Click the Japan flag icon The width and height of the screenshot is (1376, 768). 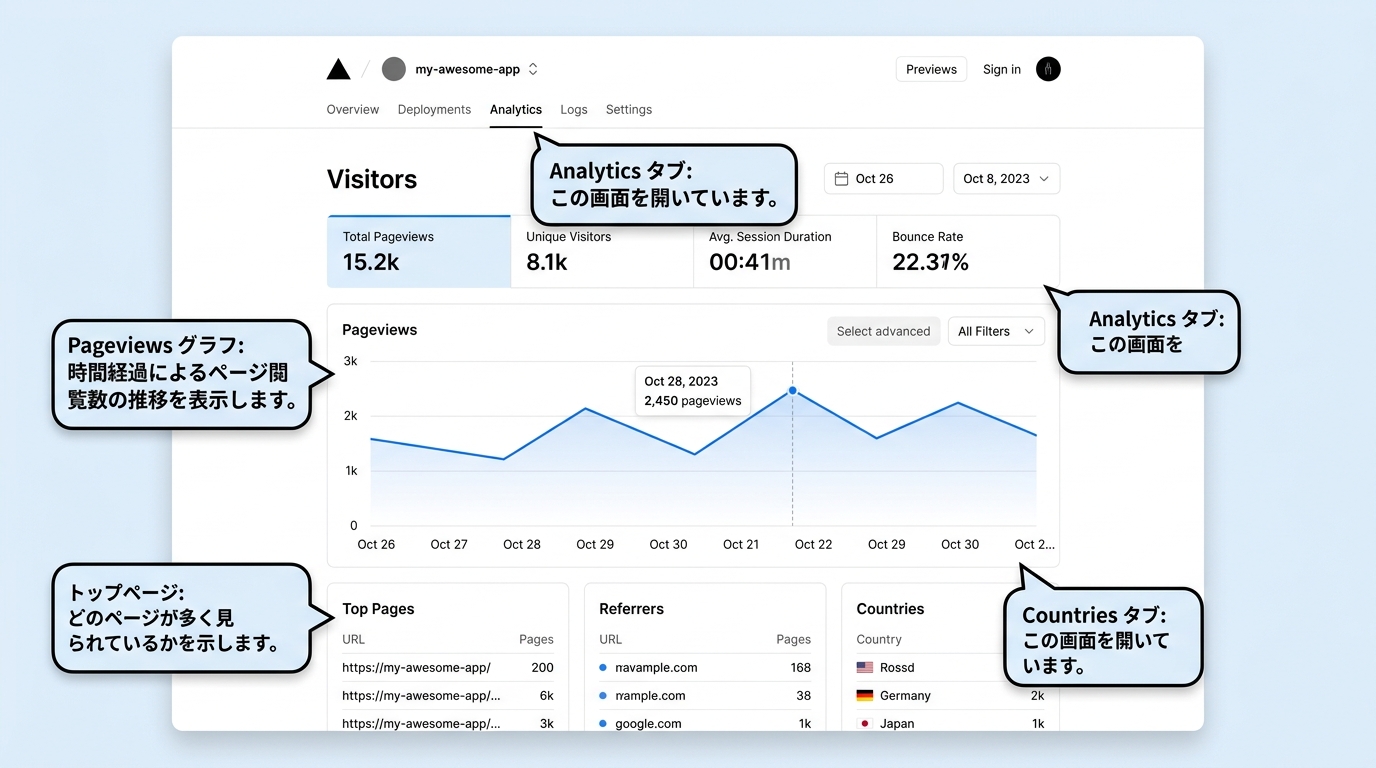(x=865, y=723)
